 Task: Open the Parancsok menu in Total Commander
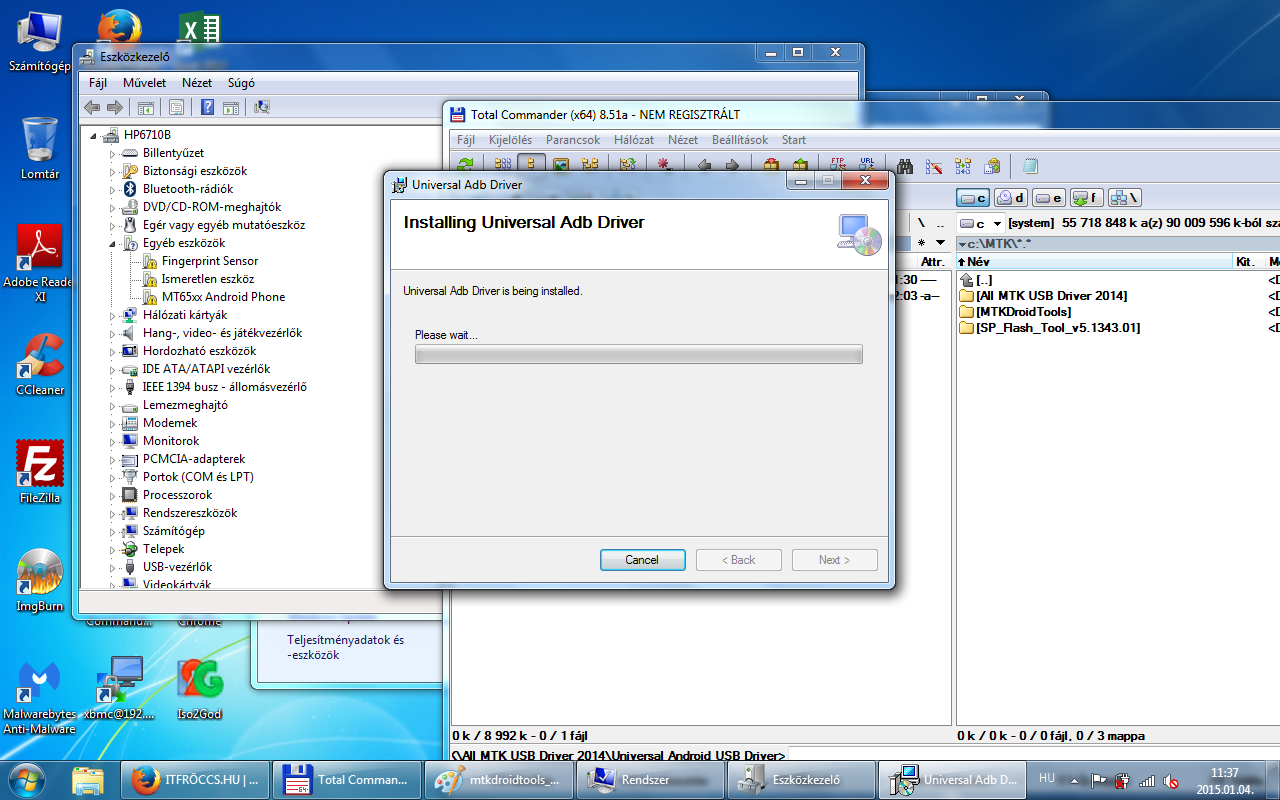[x=573, y=140]
